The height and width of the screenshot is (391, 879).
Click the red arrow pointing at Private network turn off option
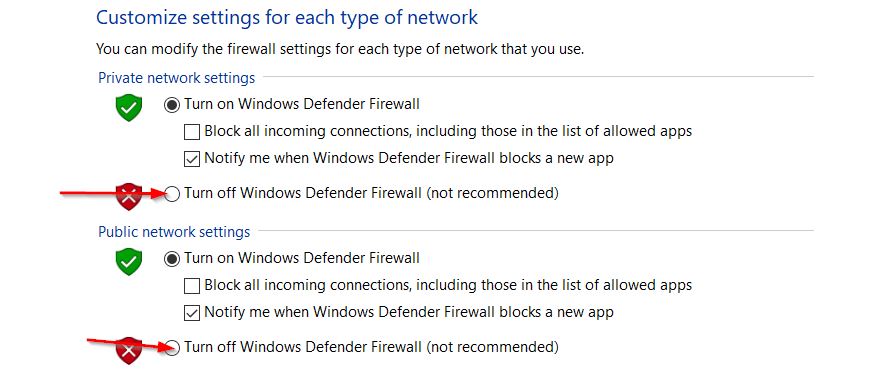coord(112,194)
